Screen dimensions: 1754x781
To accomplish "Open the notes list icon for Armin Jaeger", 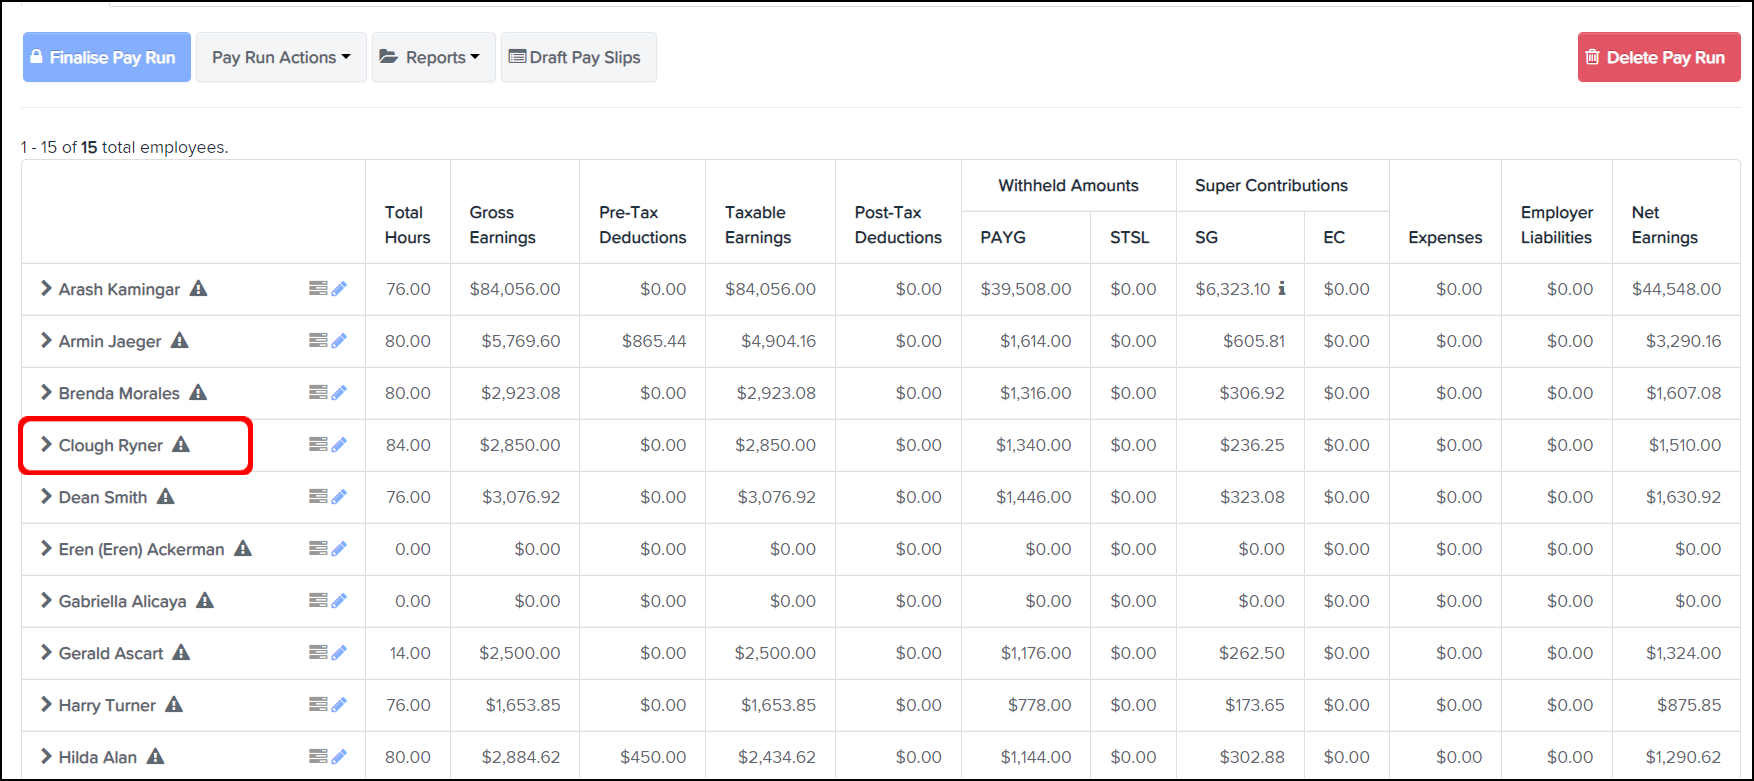I will coord(318,341).
